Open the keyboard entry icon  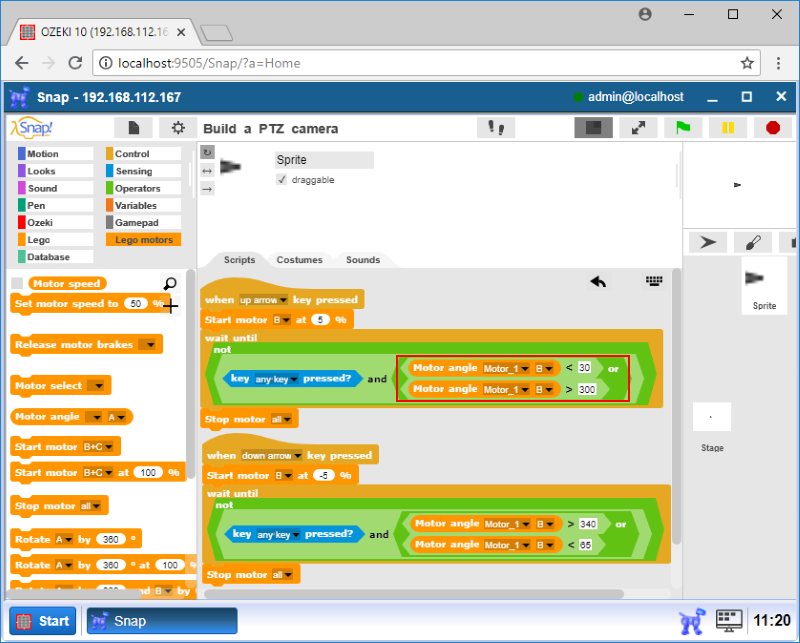654,281
